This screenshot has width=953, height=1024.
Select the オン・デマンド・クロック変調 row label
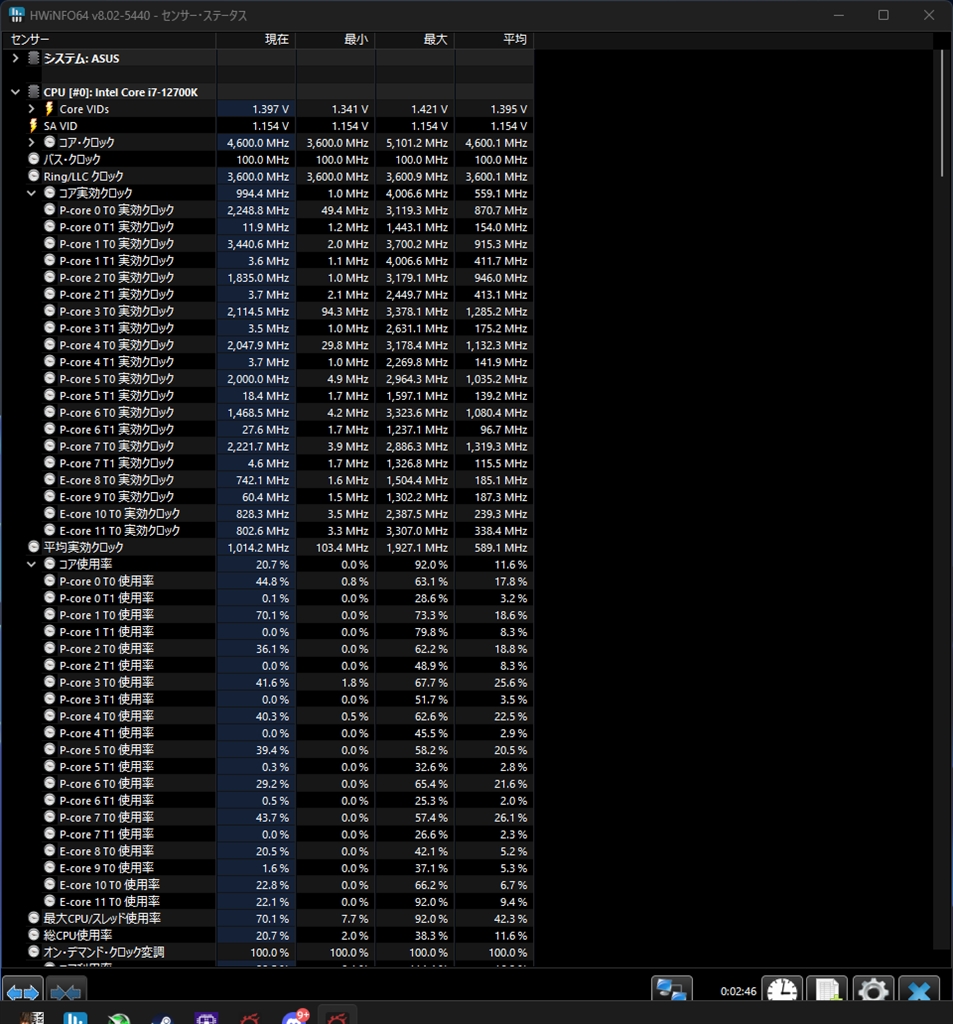[104, 952]
